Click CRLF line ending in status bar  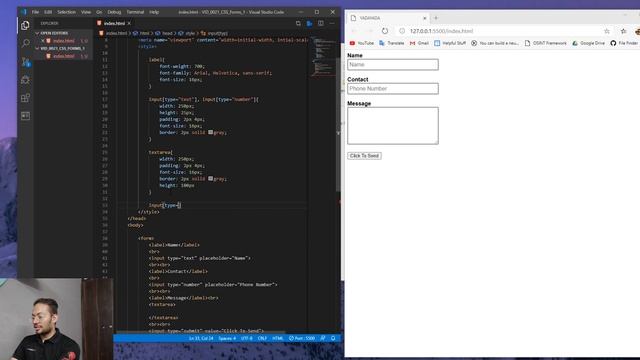pos(262,338)
